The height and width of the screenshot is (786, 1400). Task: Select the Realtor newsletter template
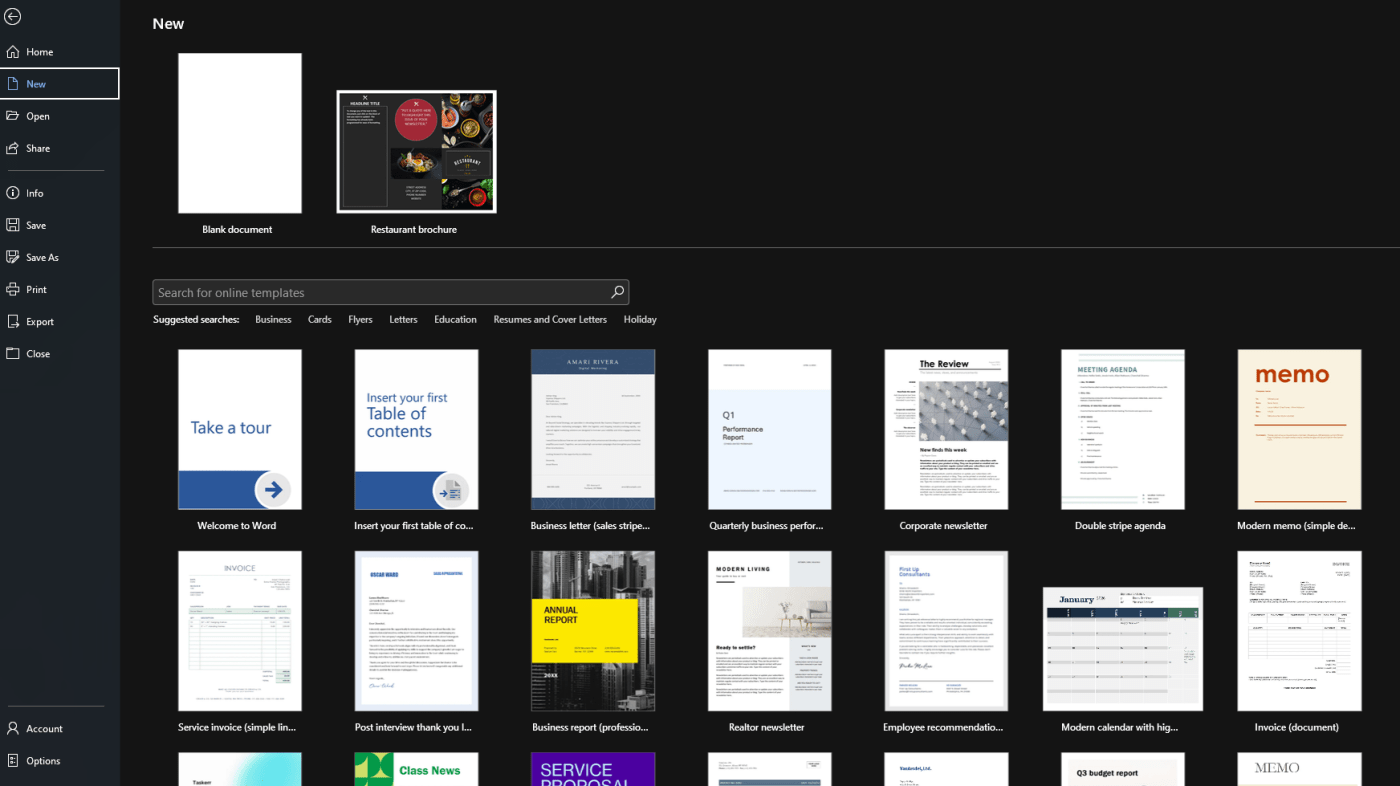(770, 631)
